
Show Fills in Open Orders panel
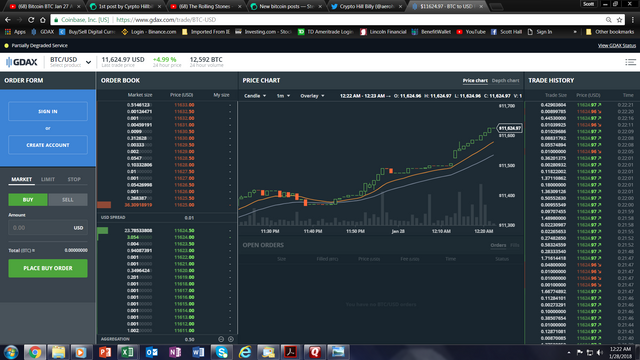pyautogui.click(x=515, y=245)
